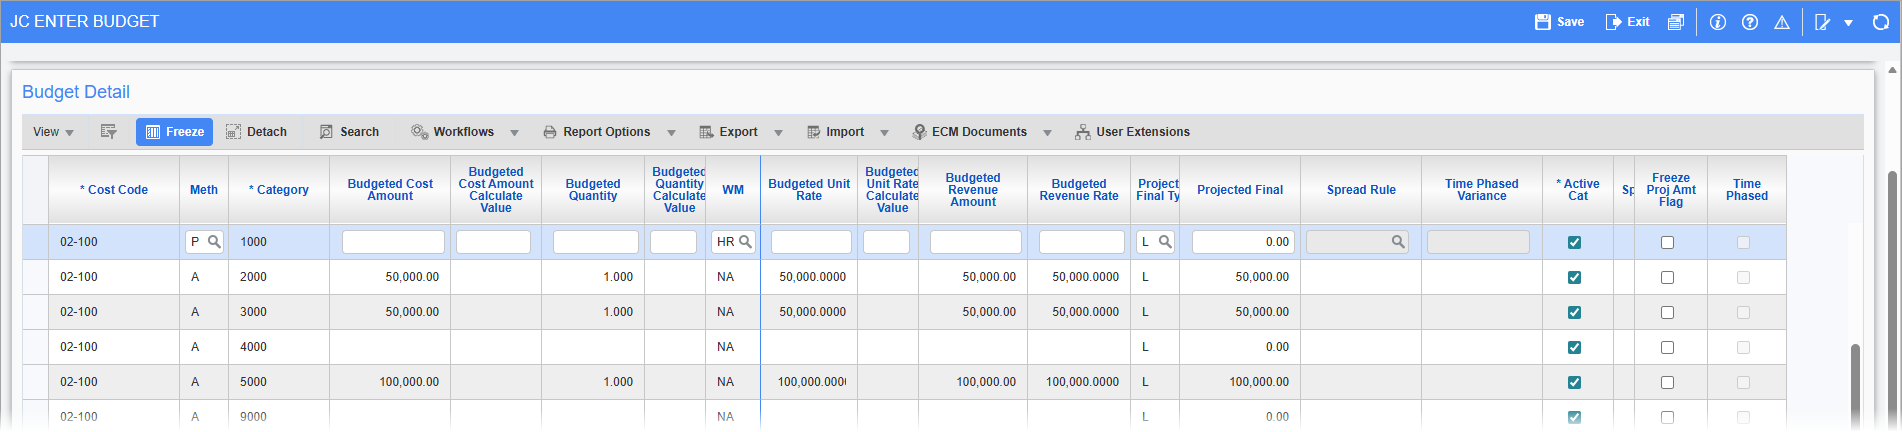Expand the Import dropdown arrow
Viewport: 1902px width, 432px height.
click(x=885, y=133)
